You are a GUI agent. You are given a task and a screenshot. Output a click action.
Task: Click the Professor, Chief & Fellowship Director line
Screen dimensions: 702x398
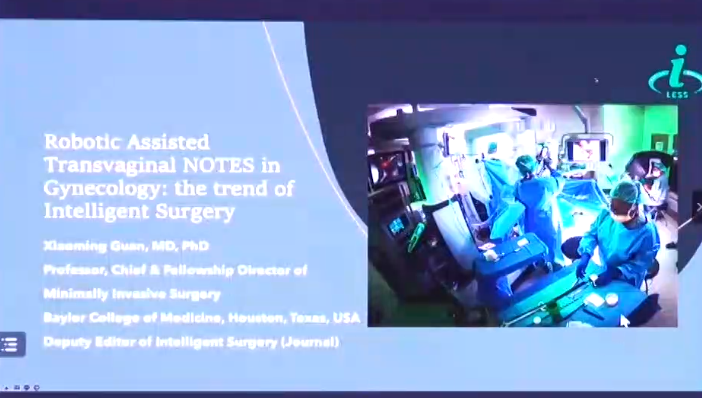coord(175,270)
